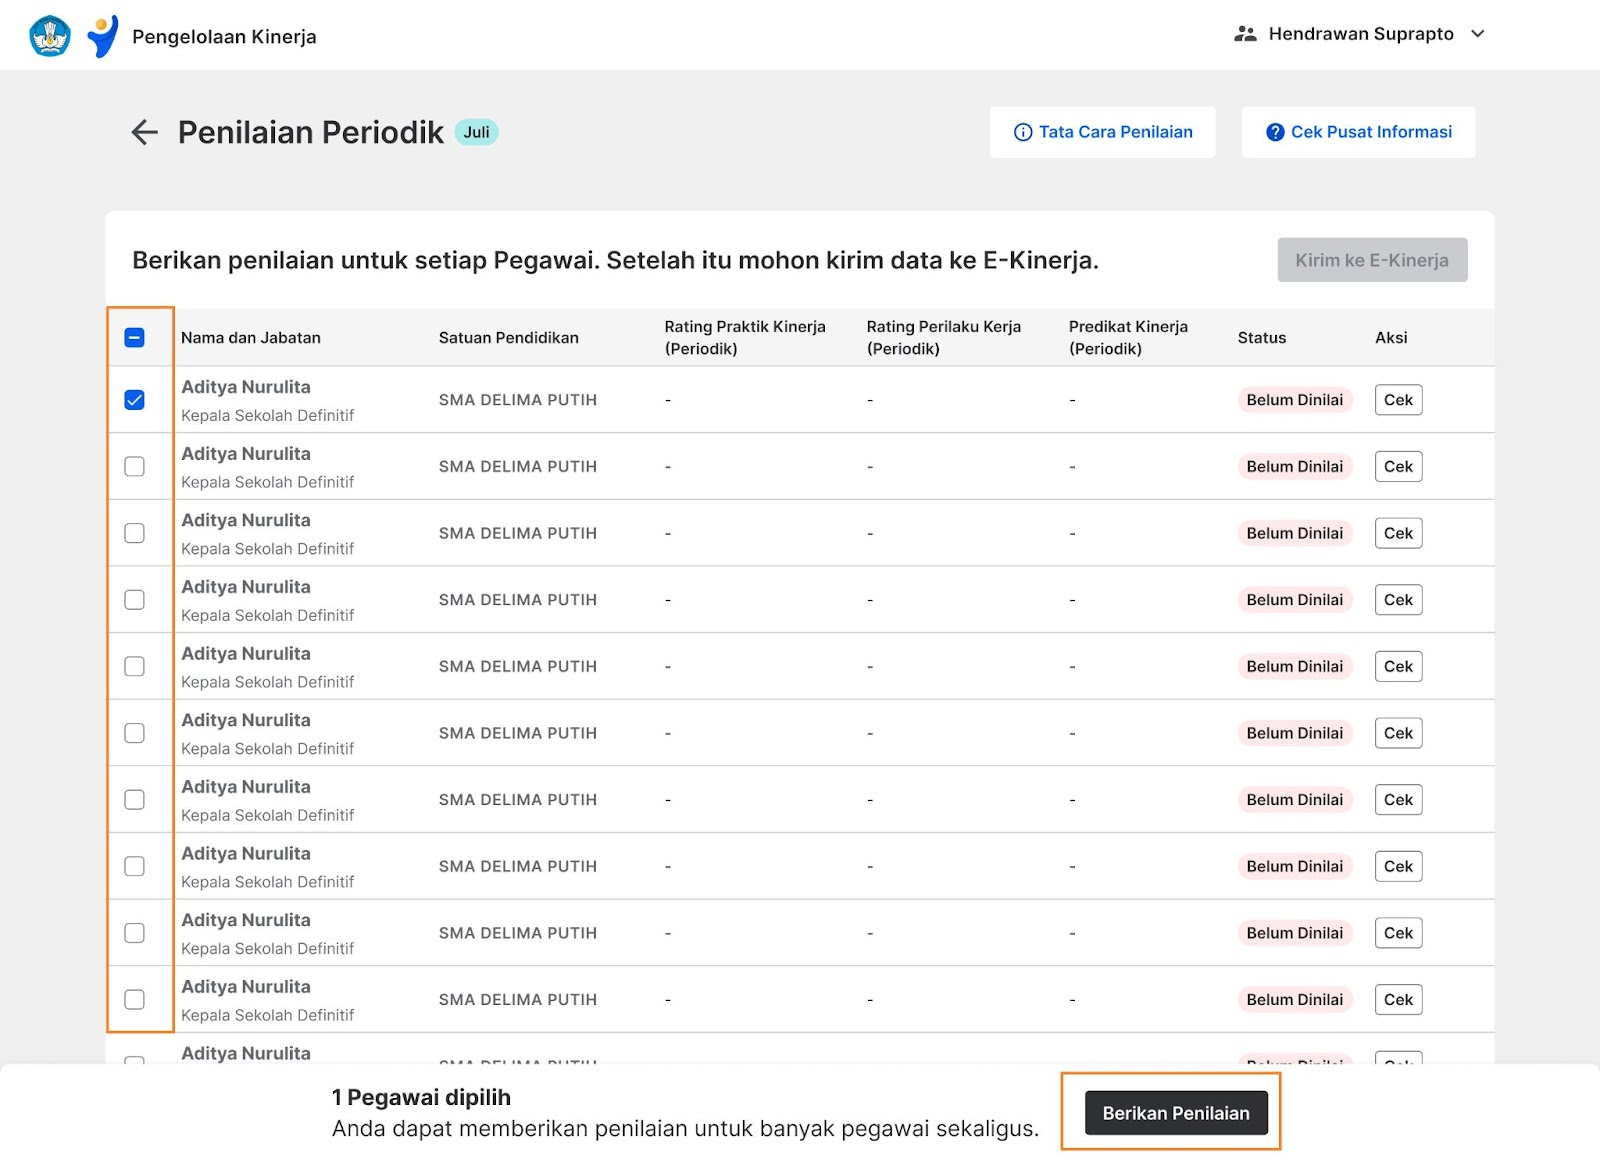Screen dimensions: 1600x1162
Task: Open Cek Pusat Informasi help center
Action: click(1358, 132)
